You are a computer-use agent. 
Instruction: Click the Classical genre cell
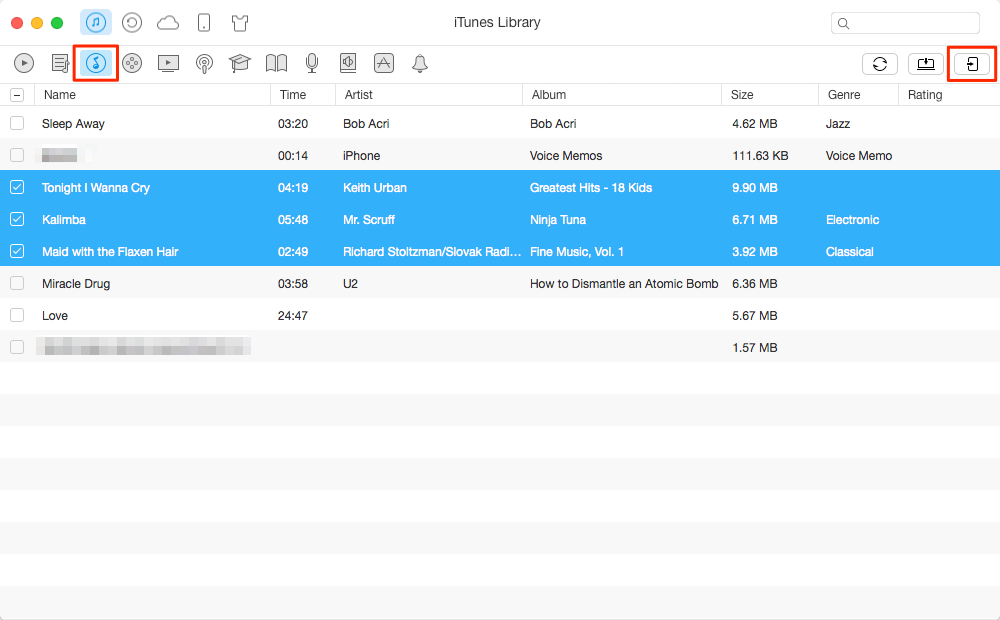849,251
